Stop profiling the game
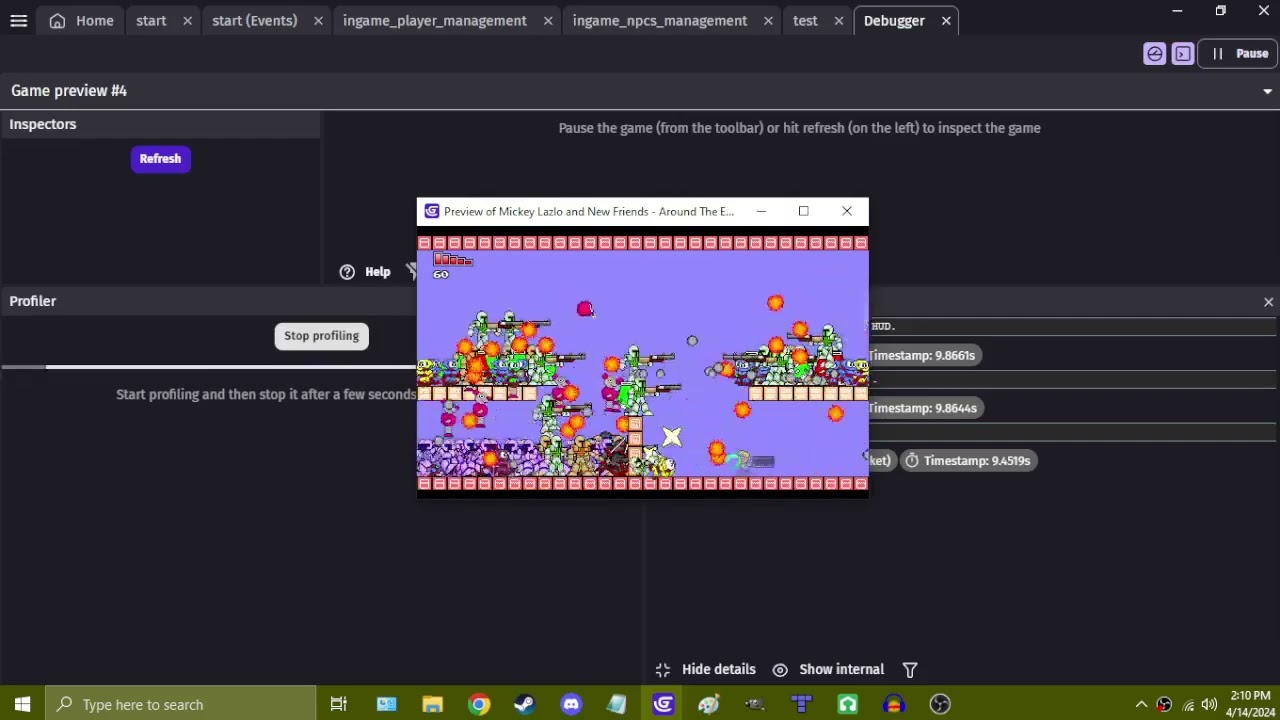1280x720 pixels. 321,336
